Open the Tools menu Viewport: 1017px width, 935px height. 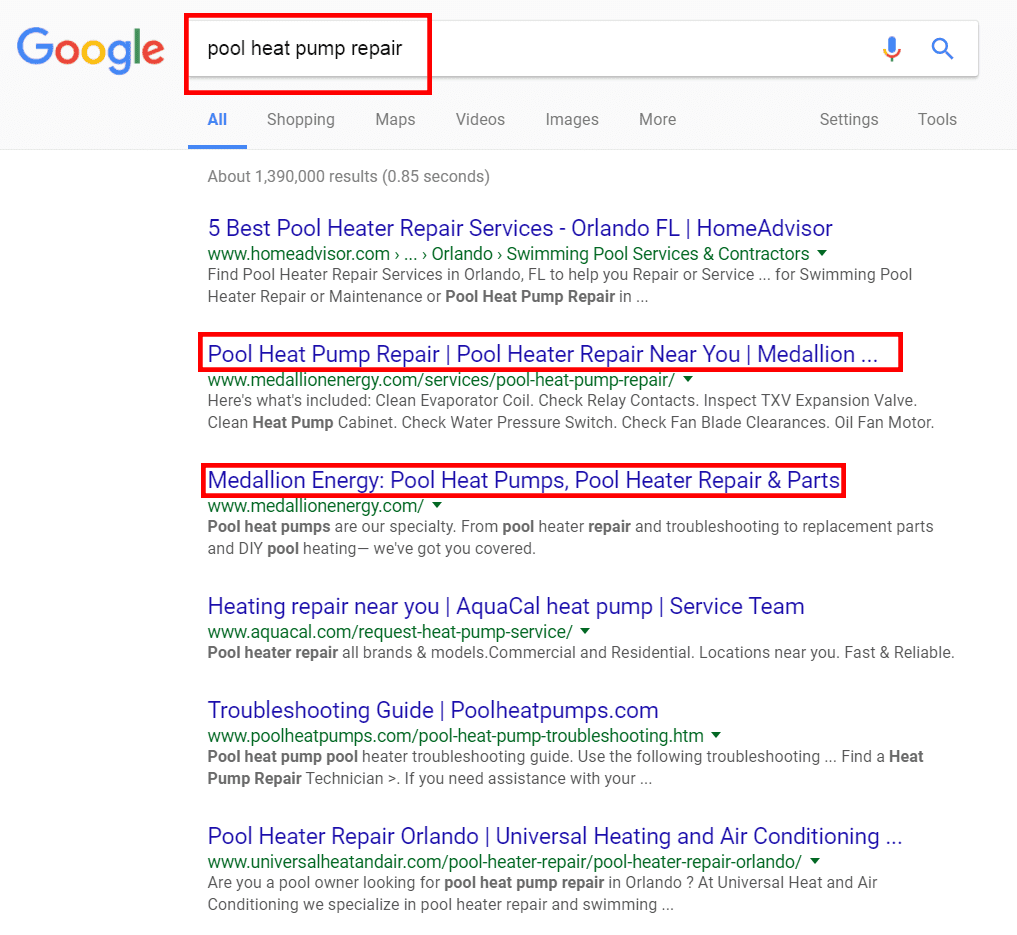pyautogui.click(x=936, y=119)
